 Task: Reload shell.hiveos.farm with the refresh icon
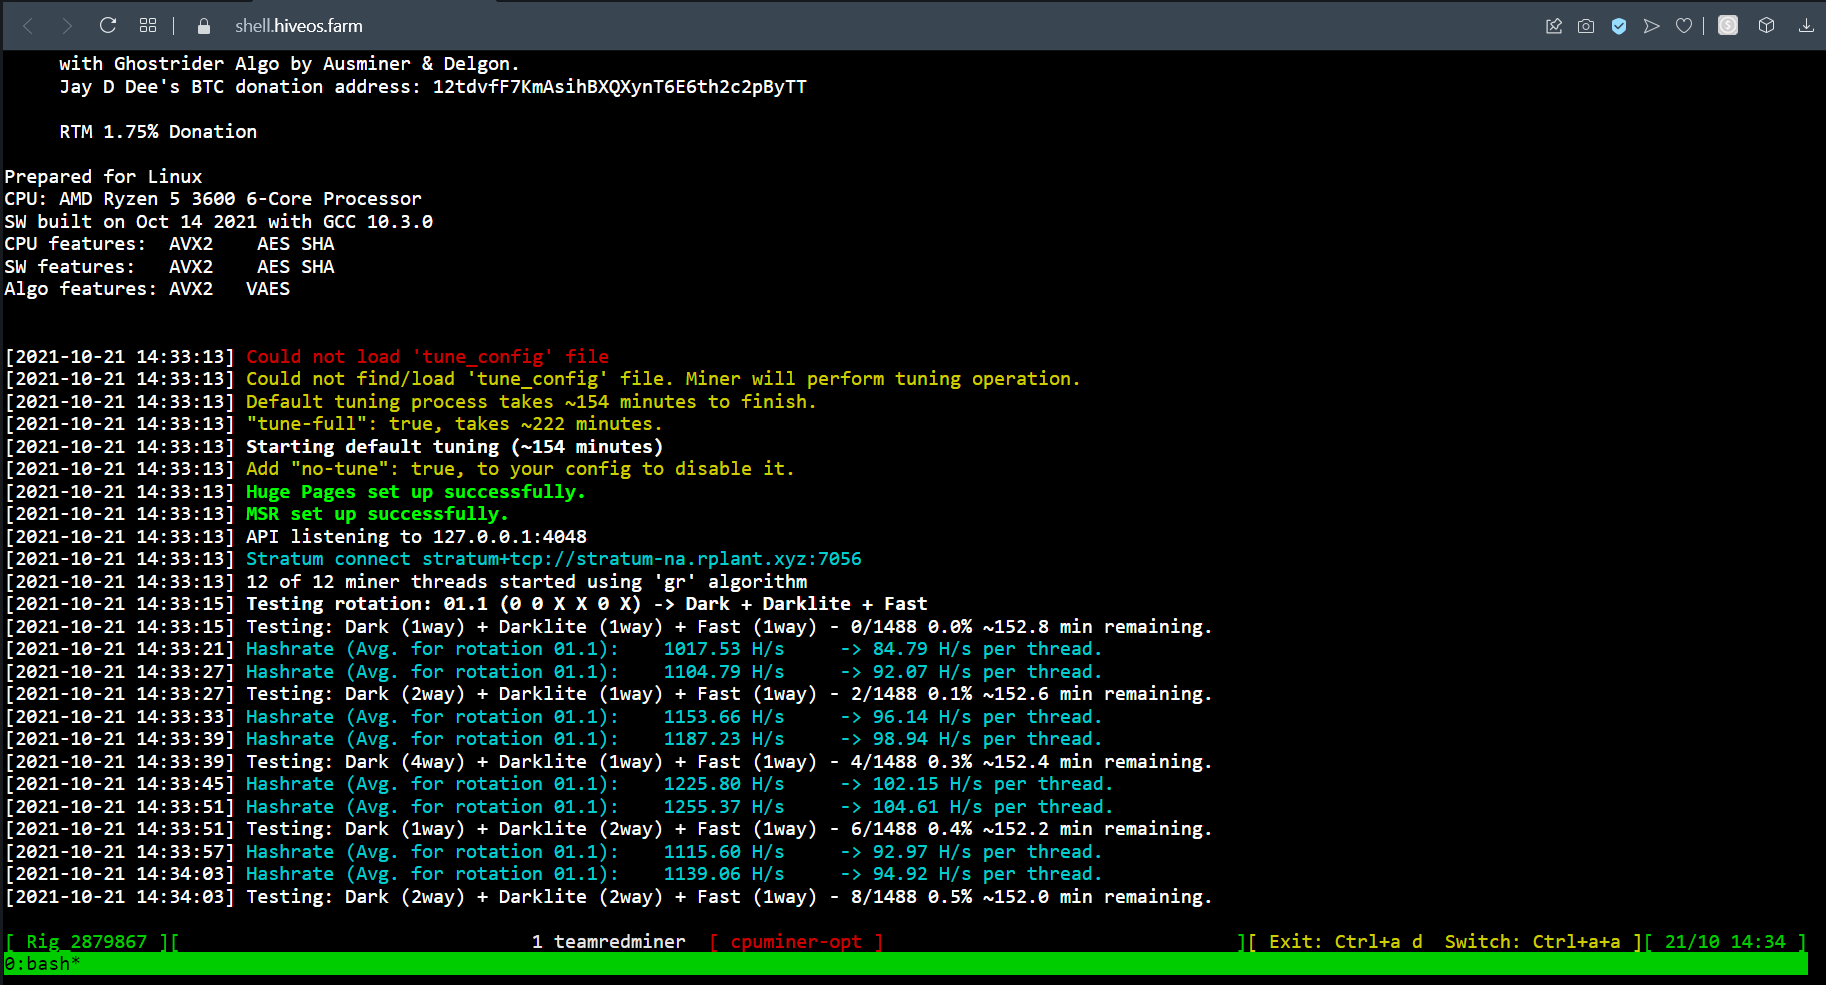point(108,25)
